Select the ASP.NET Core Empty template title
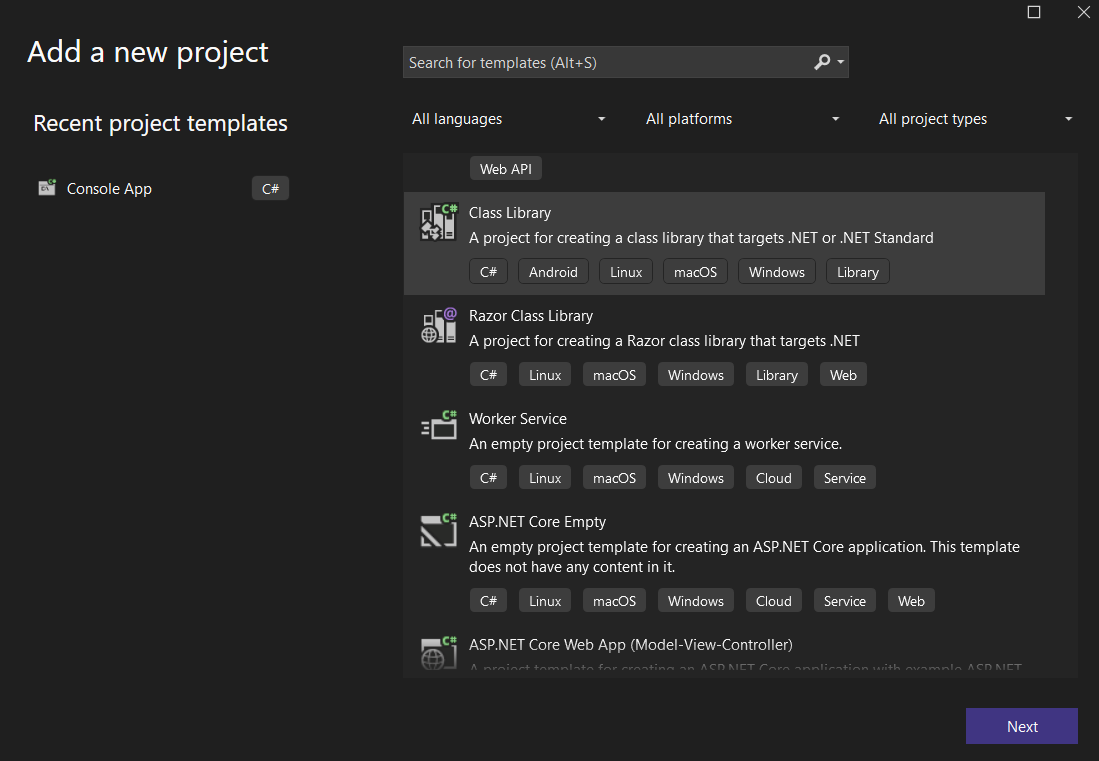 tap(537, 522)
